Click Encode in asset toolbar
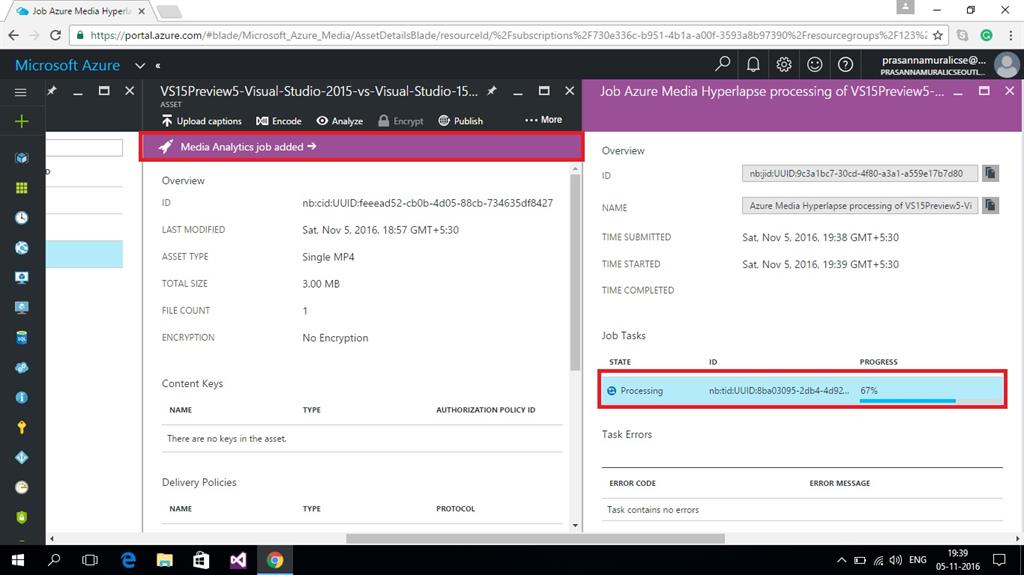 click(x=279, y=121)
